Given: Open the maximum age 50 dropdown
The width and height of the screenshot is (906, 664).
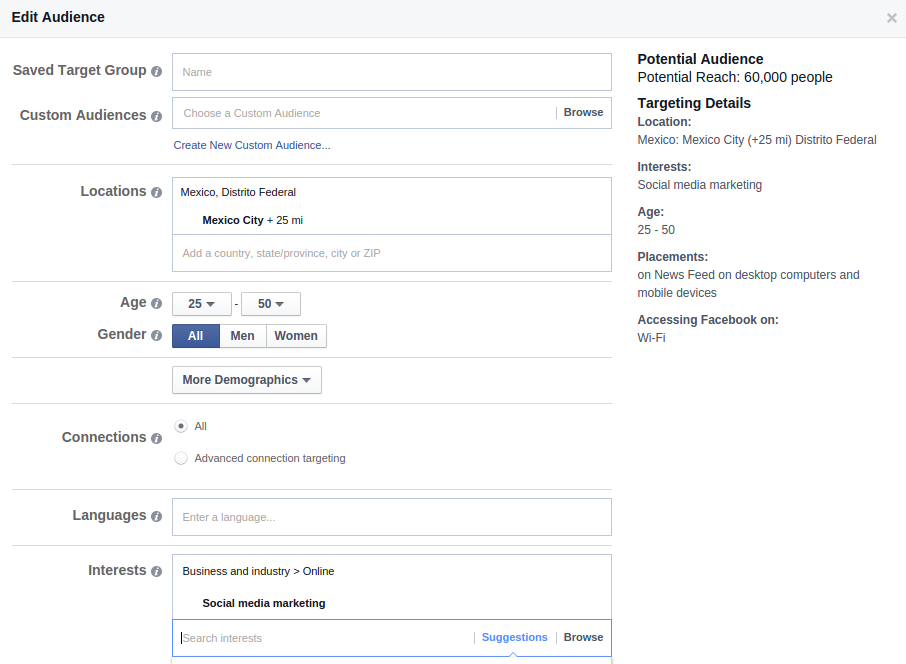Looking at the screenshot, I should pos(271,304).
